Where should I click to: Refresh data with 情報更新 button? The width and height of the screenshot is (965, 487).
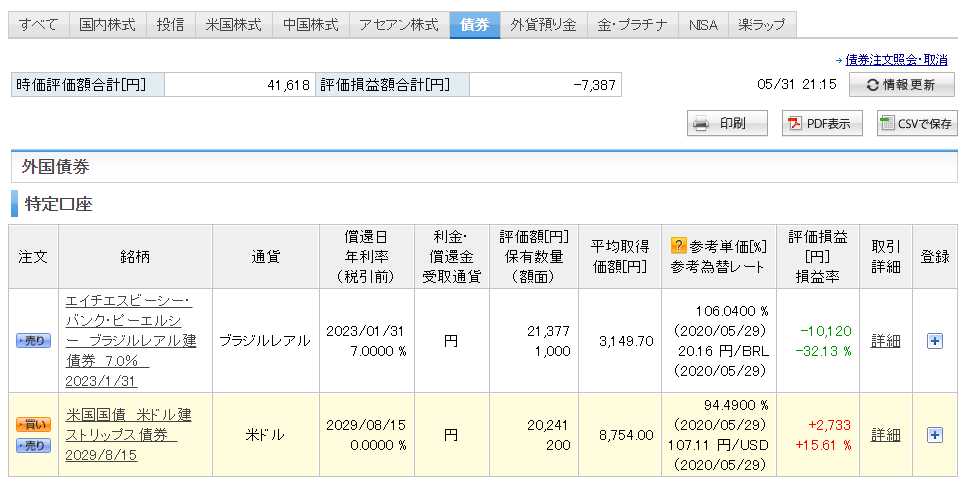(x=902, y=85)
